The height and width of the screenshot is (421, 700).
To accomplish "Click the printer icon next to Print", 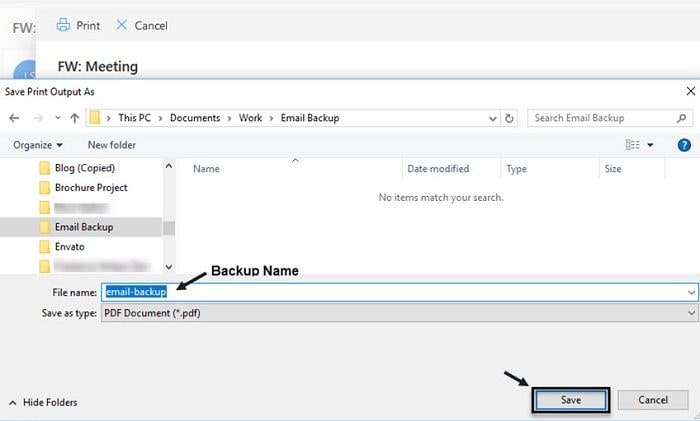I will tap(63, 25).
